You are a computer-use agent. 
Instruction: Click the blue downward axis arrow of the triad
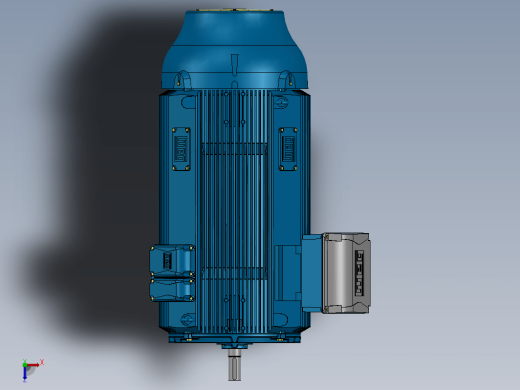25,374
